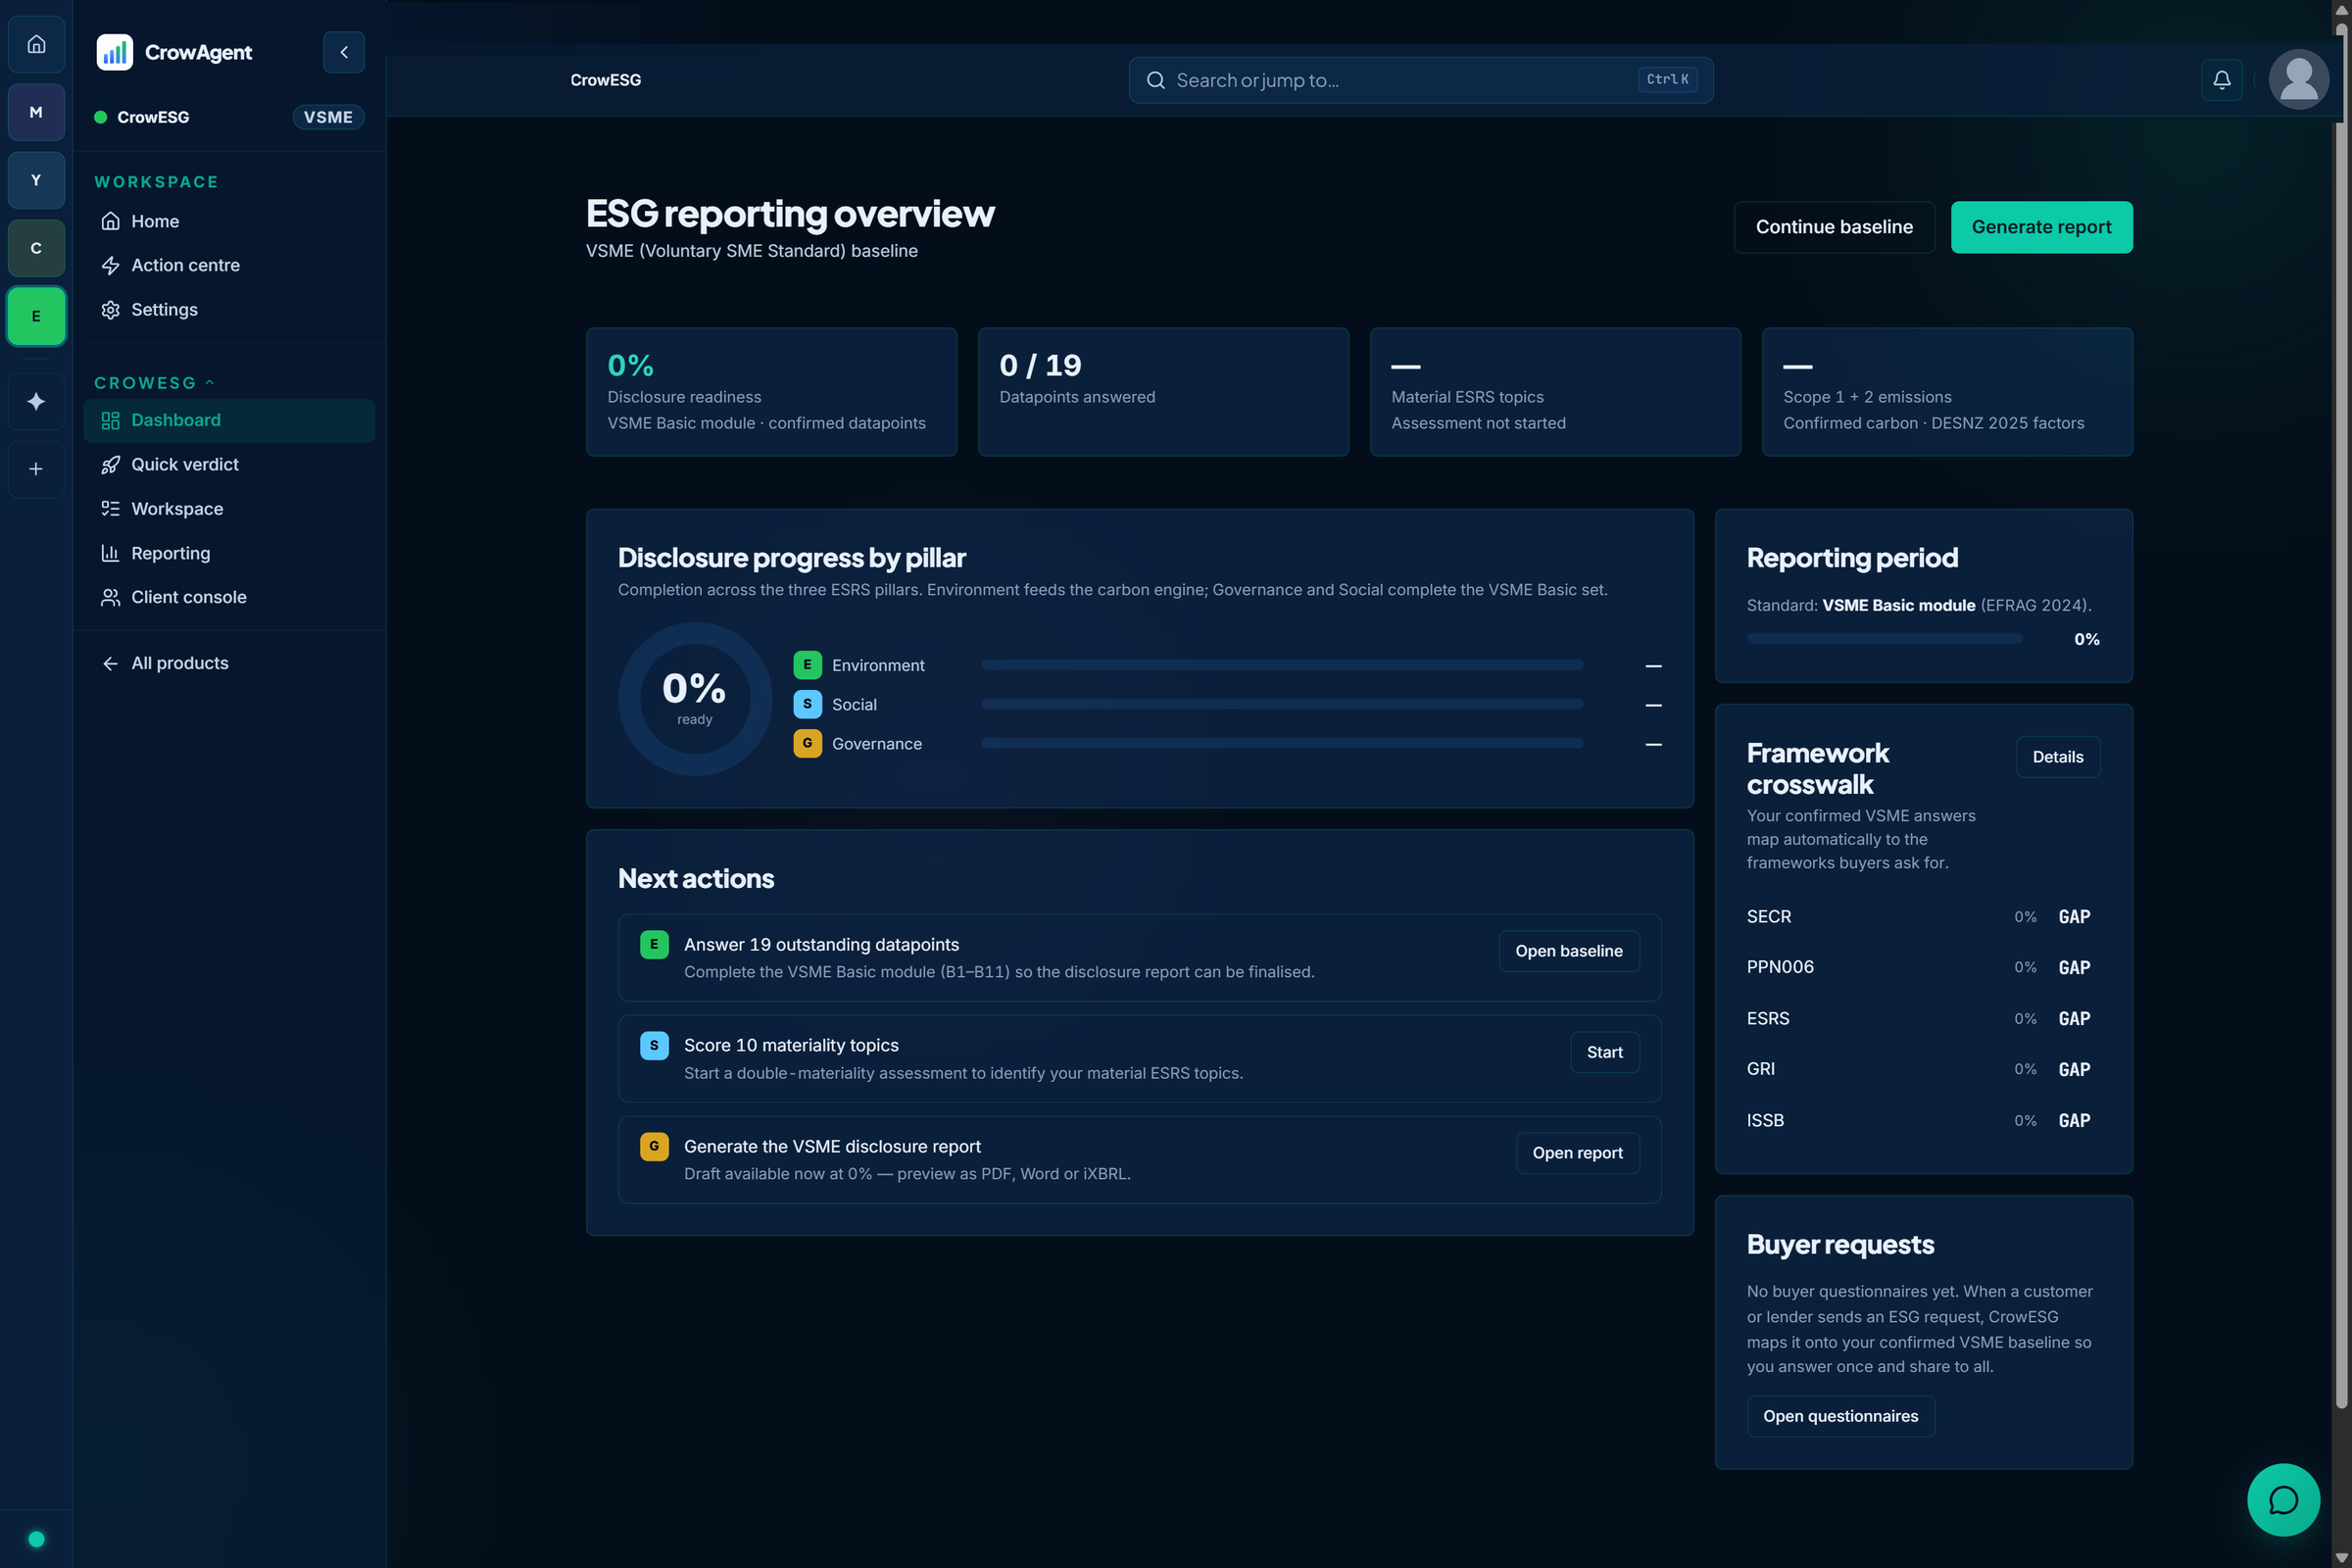Click the Material ESRS topics card
The height and width of the screenshot is (1568, 2352).
1555,392
